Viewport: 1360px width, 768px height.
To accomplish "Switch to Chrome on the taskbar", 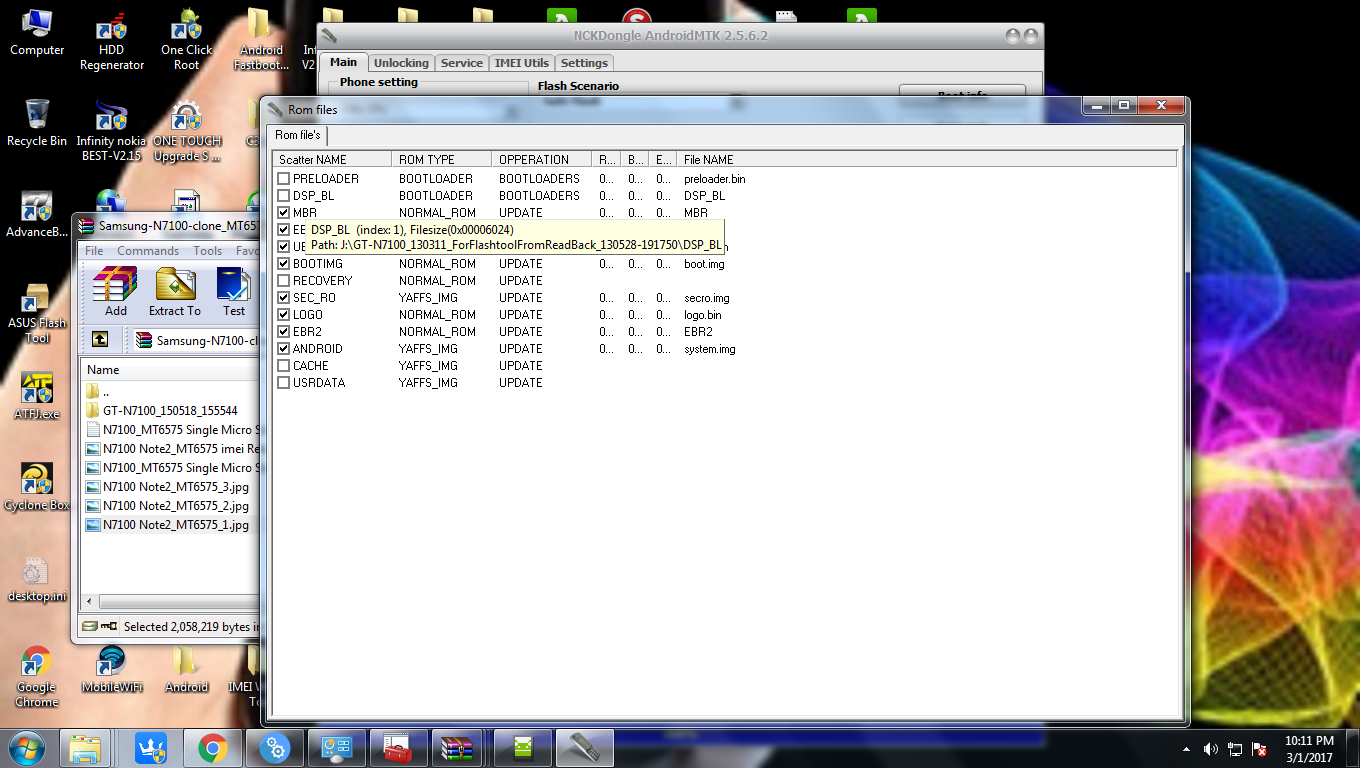I will click(212, 748).
